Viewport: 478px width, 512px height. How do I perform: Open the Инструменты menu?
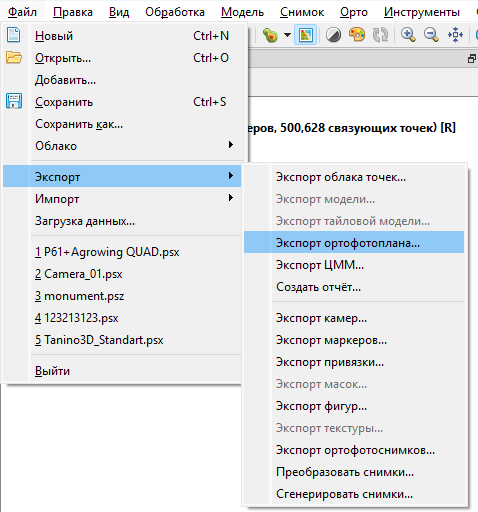[422, 12]
